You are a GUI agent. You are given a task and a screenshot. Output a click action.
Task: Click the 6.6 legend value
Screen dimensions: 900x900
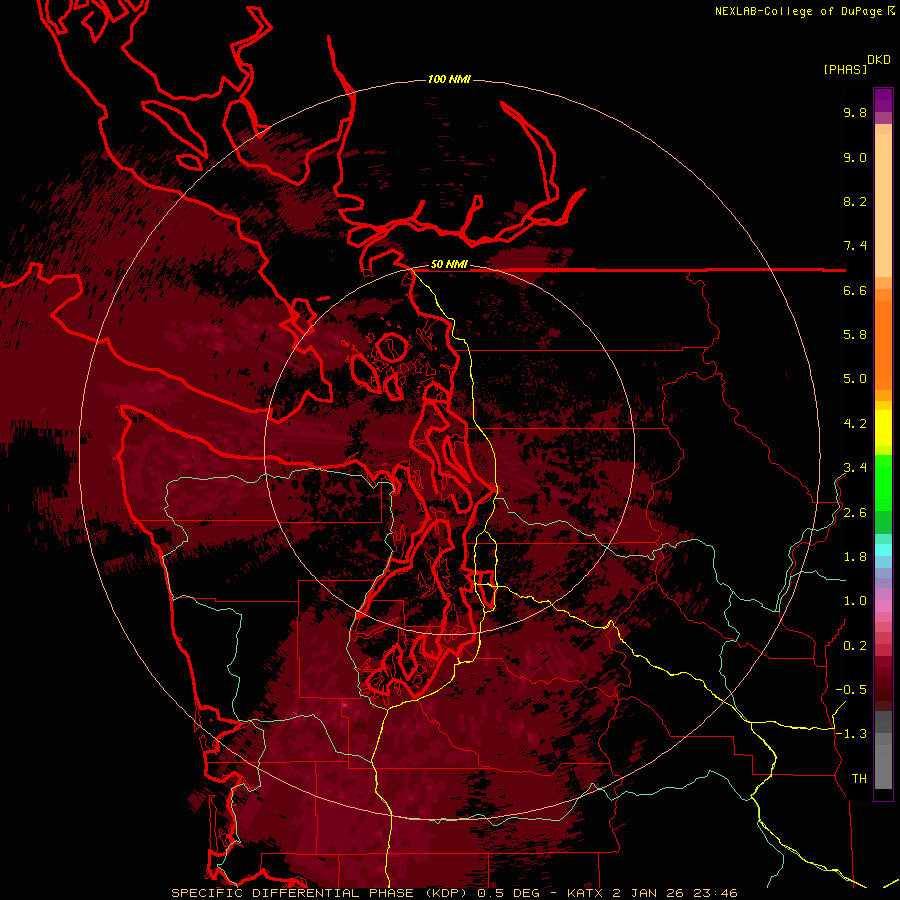click(855, 290)
